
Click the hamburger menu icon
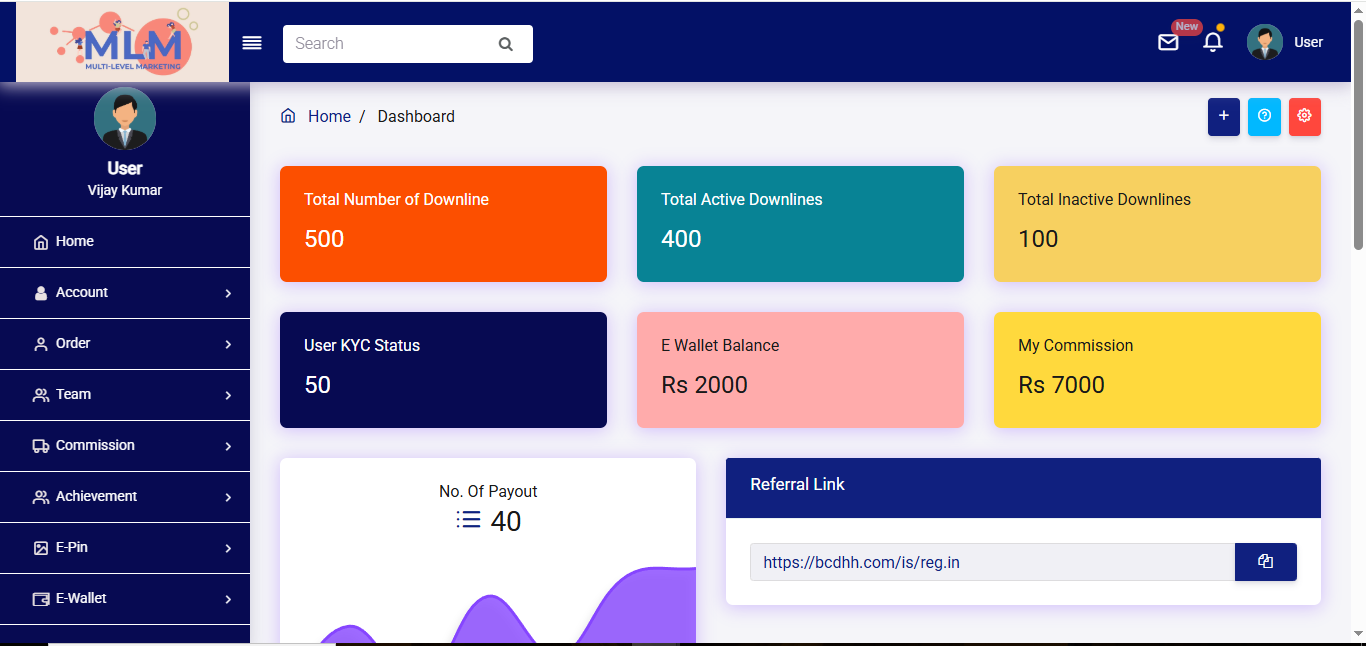[x=251, y=42]
